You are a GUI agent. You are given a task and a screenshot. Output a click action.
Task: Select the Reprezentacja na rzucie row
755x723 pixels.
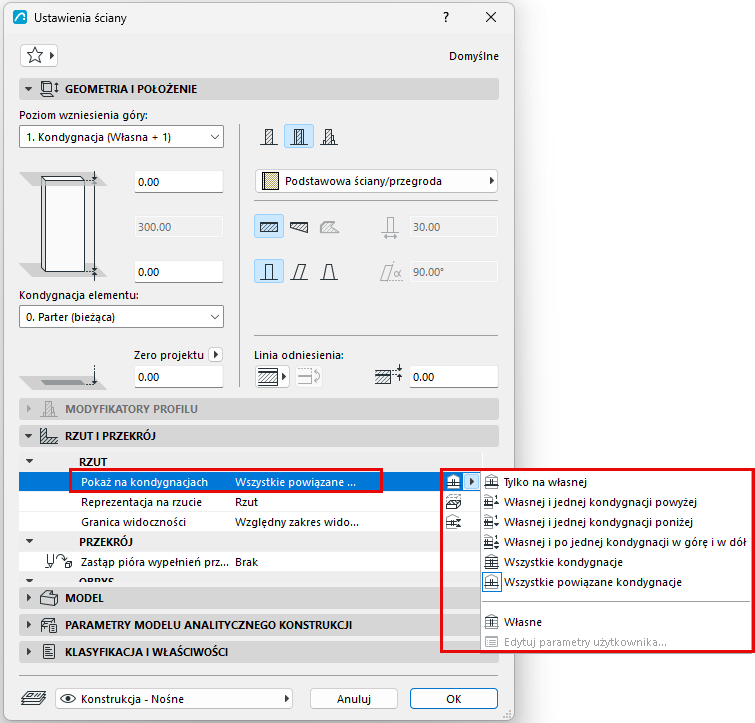250,502
